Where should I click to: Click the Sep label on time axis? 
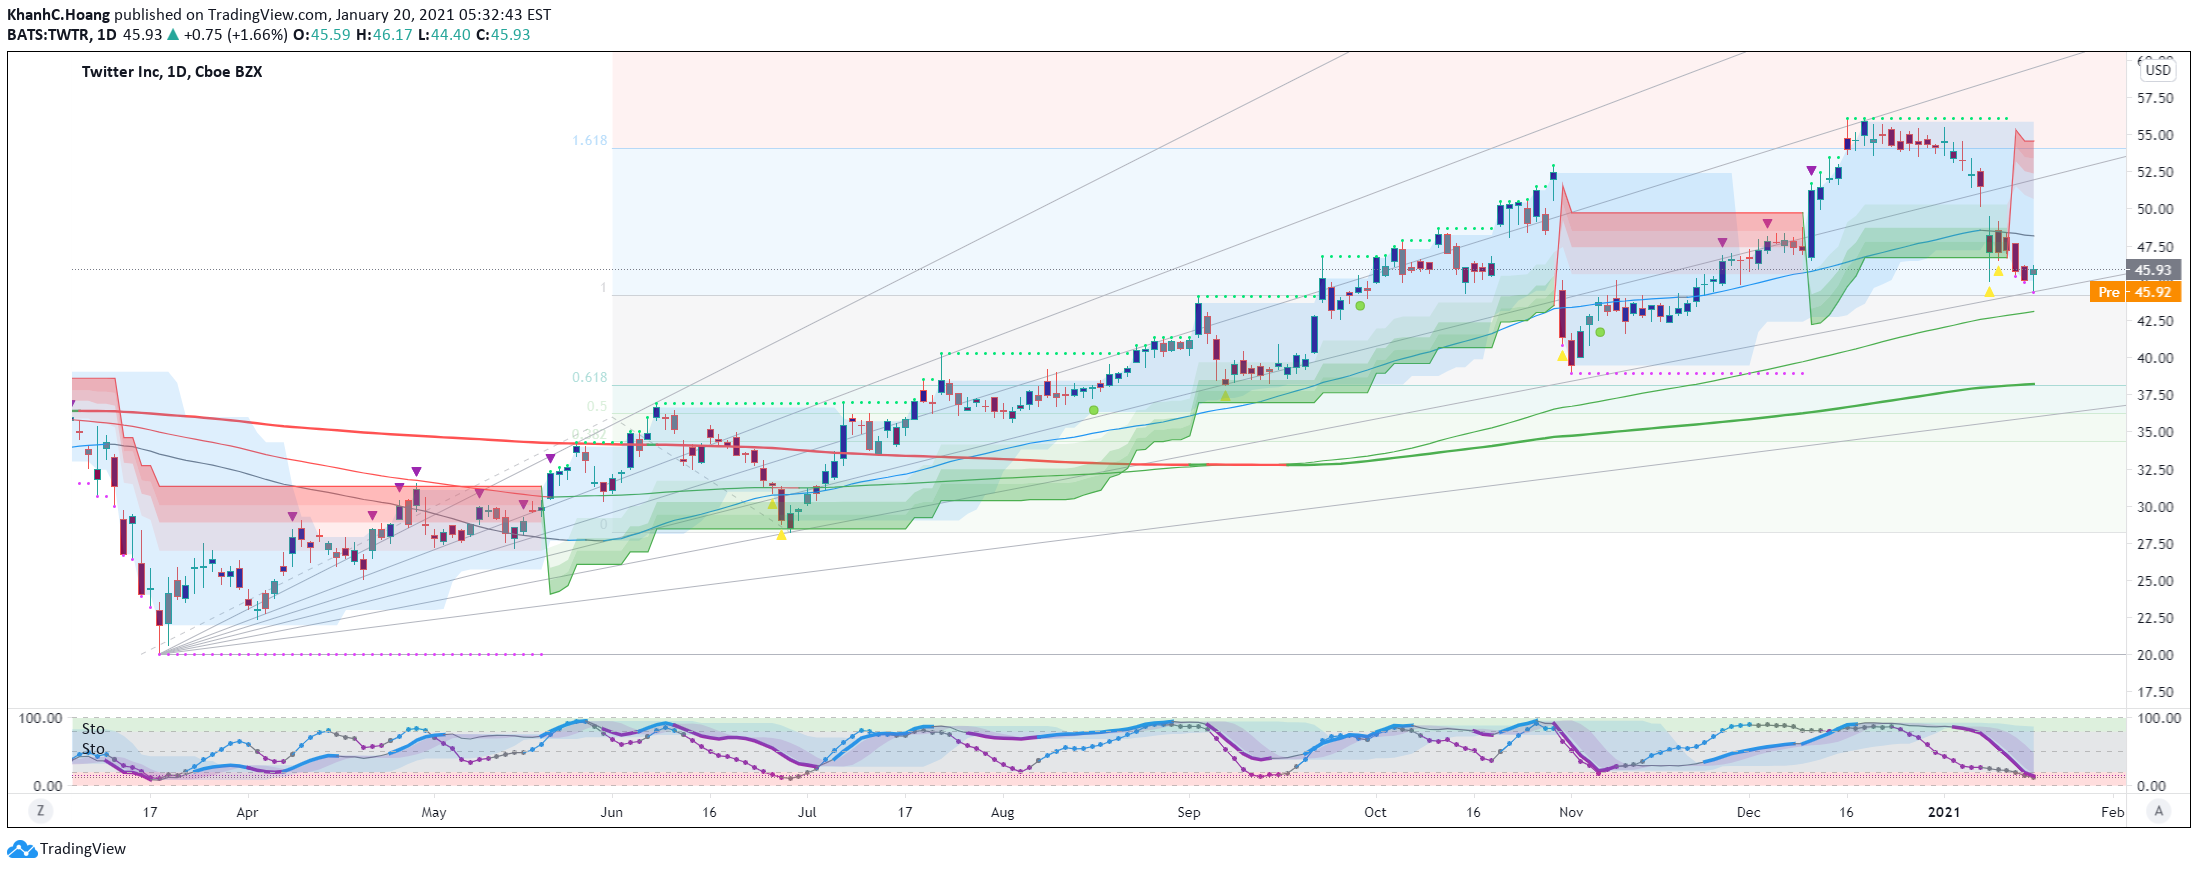pos(1189,812)
